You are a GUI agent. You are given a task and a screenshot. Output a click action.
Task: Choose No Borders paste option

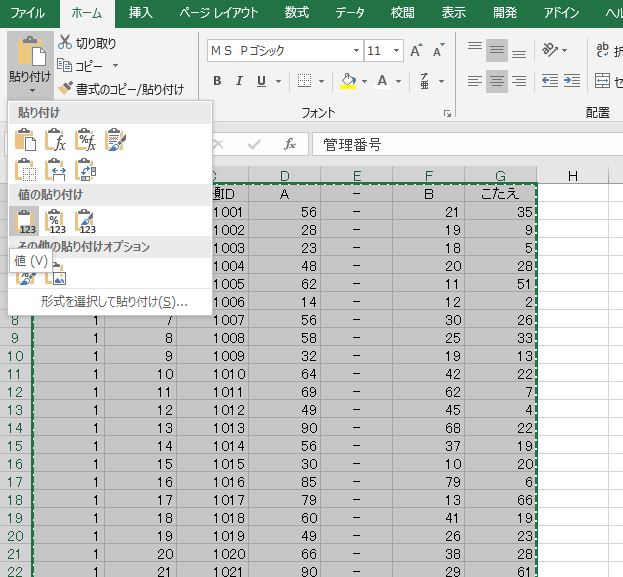pyautogui.click(x=25, y=170)
